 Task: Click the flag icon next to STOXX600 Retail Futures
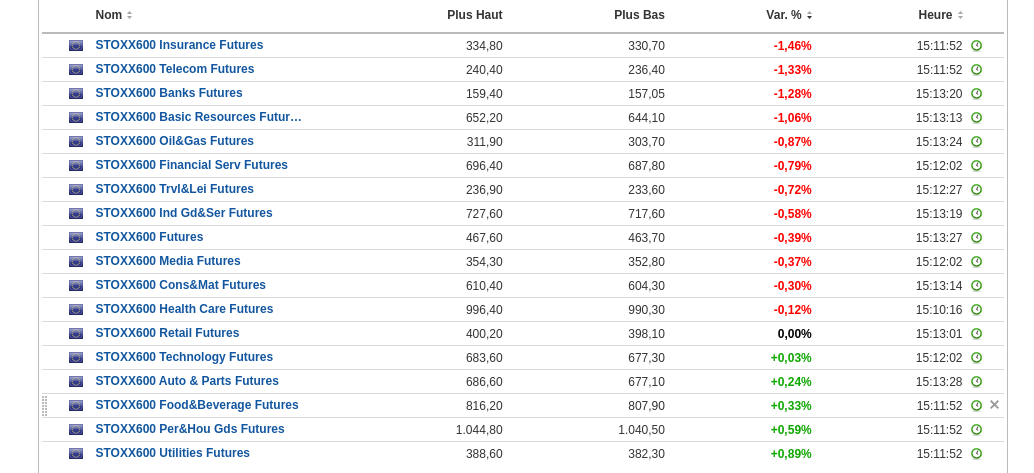76,334
